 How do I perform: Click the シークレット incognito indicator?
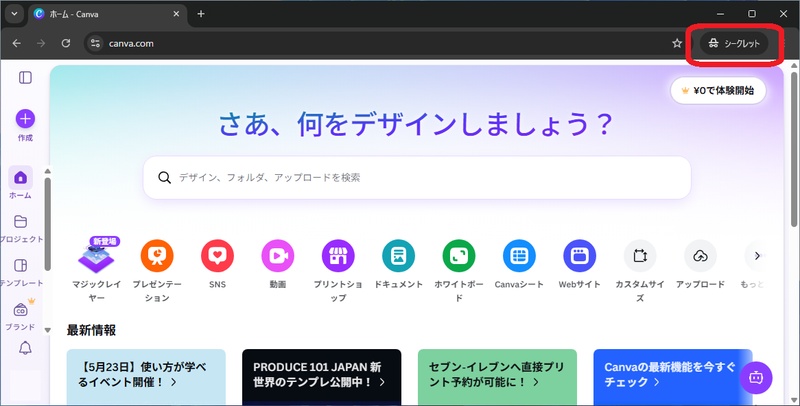tap(734, 43)
